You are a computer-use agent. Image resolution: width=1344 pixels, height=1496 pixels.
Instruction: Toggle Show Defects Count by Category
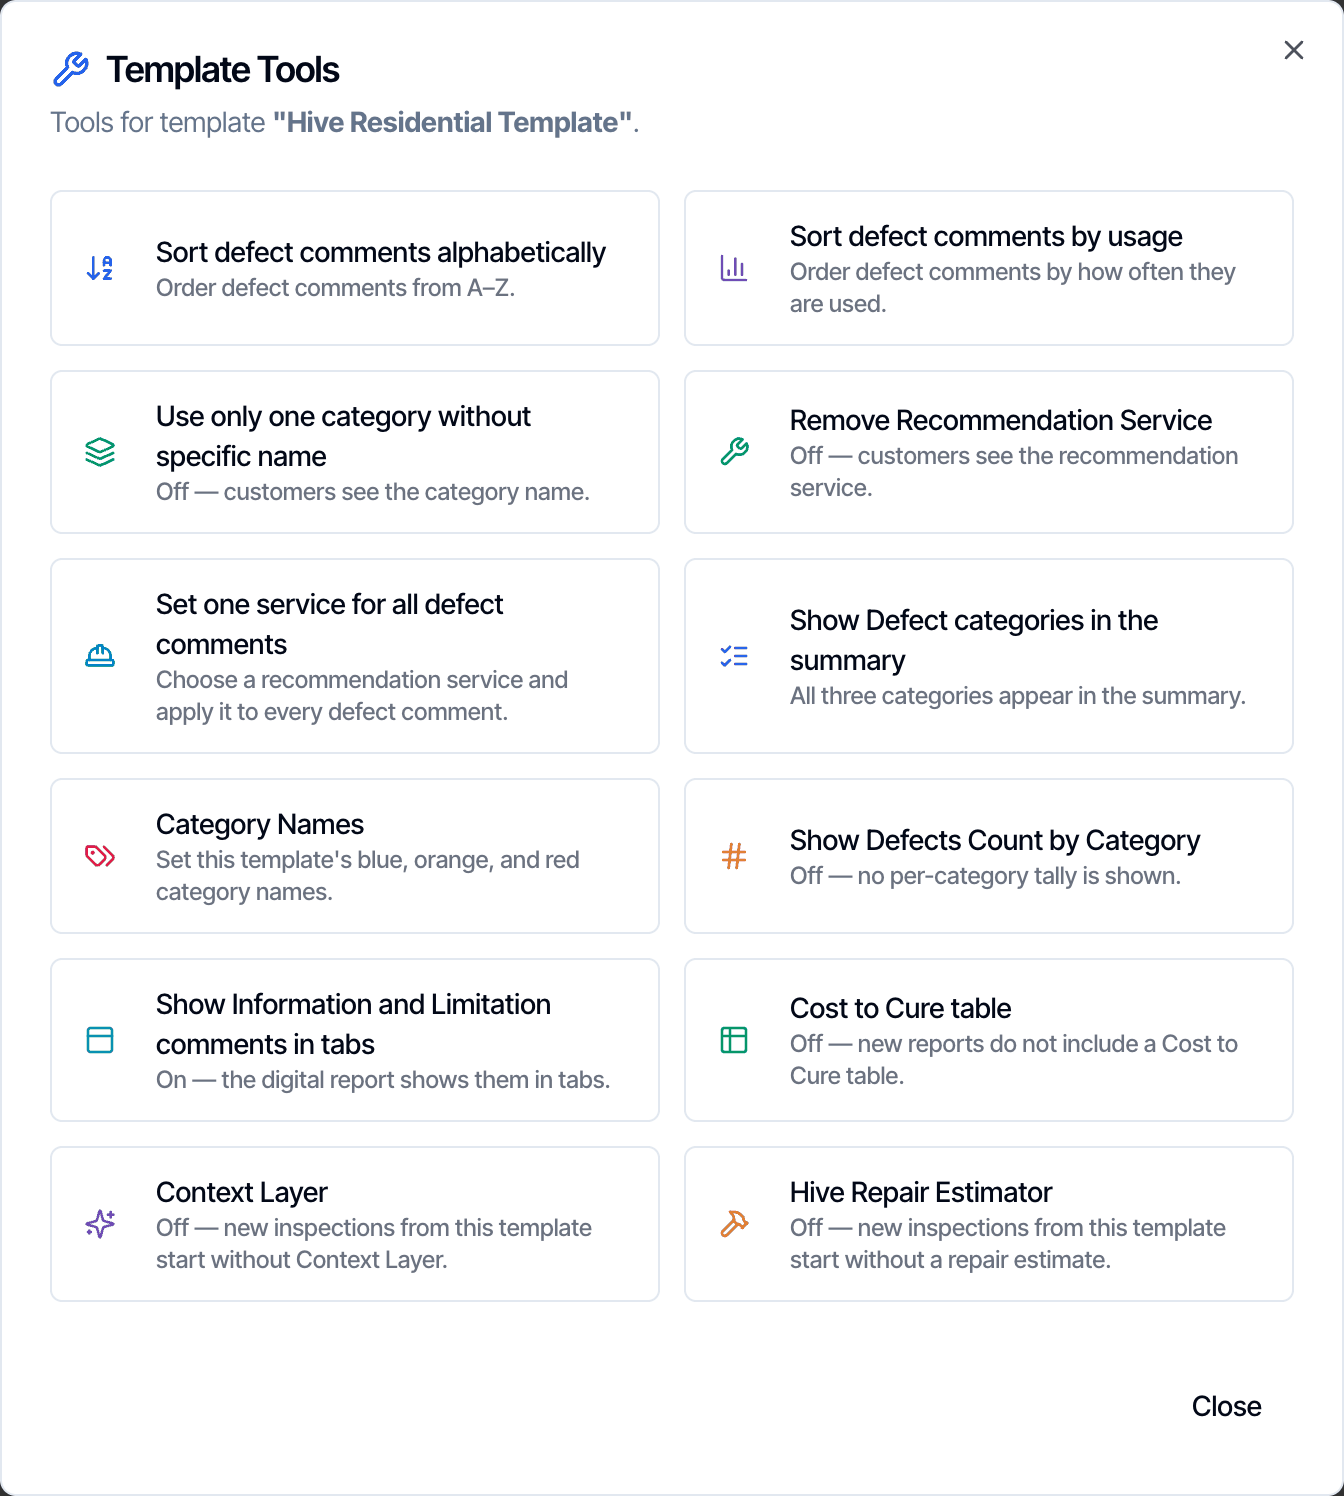coord(989,856)
